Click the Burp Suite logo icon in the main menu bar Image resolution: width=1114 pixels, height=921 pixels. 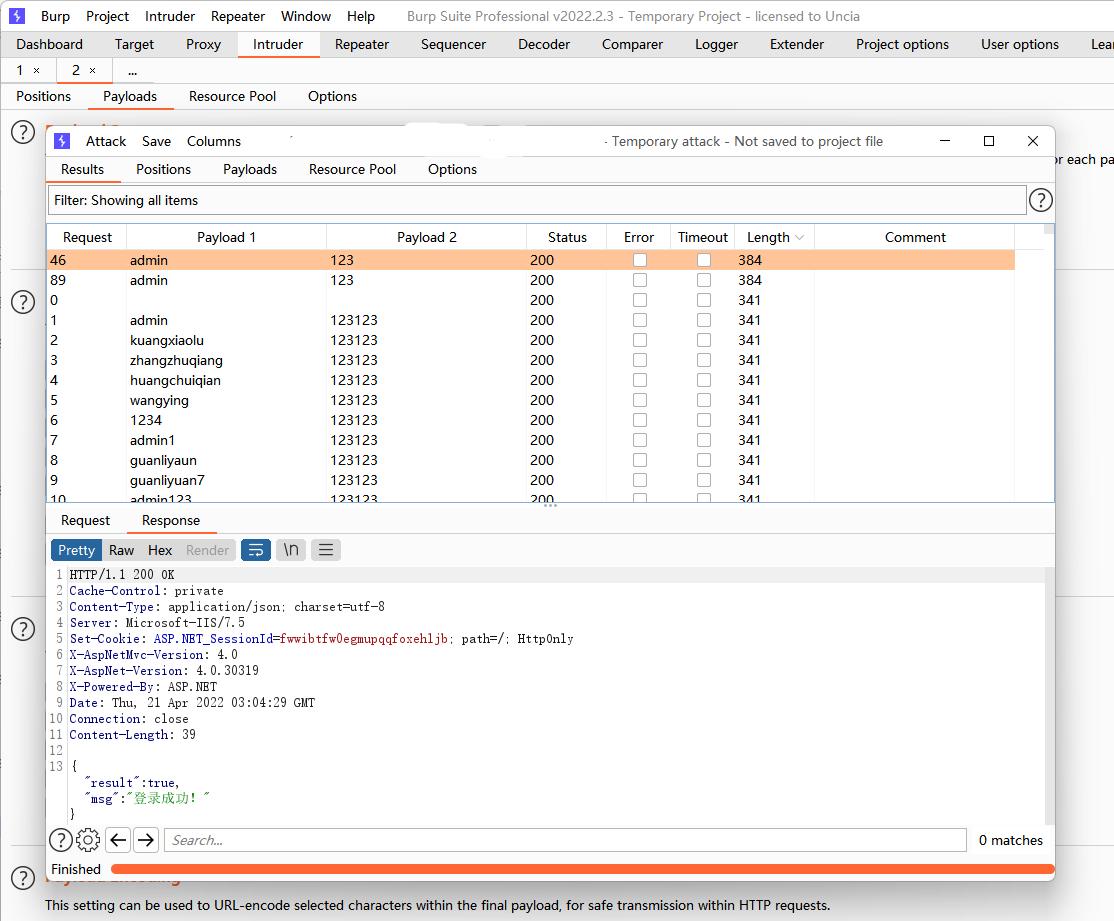click(17, 16)
